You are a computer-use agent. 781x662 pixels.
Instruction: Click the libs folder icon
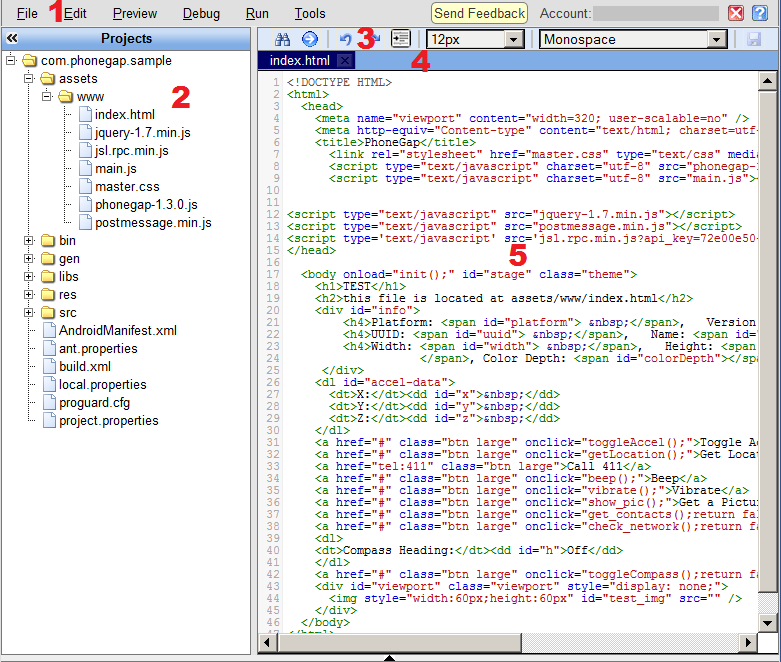(x=48, y=276)
